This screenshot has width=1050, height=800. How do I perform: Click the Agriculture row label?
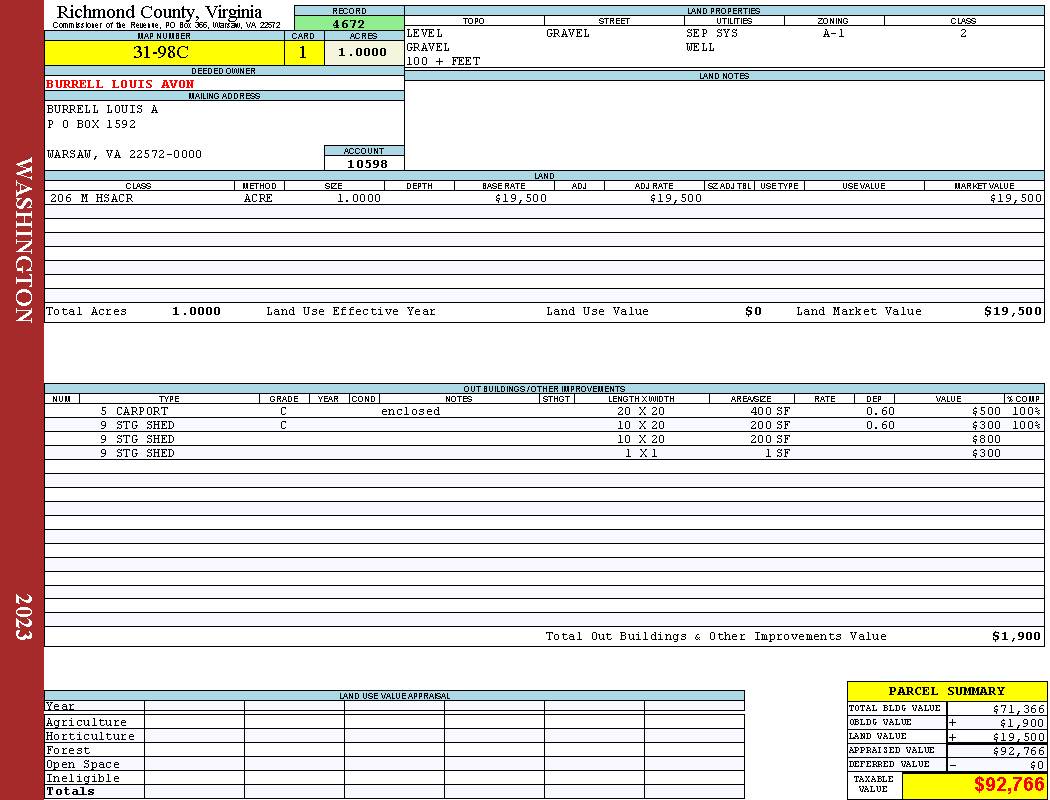point(86,722)
